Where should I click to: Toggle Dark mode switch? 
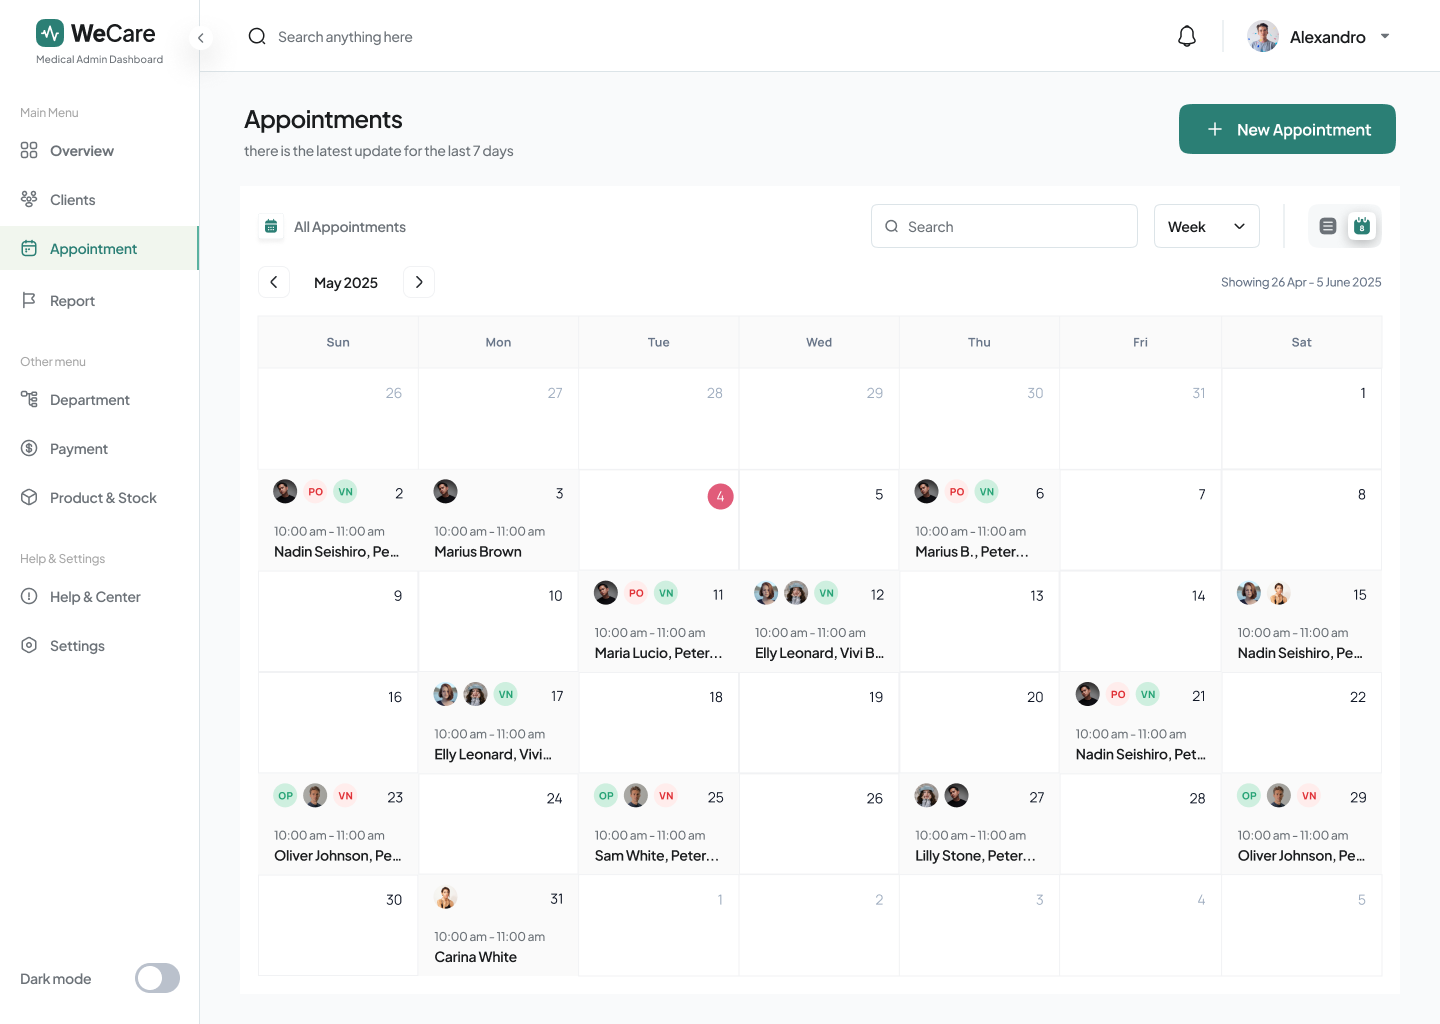157,978
